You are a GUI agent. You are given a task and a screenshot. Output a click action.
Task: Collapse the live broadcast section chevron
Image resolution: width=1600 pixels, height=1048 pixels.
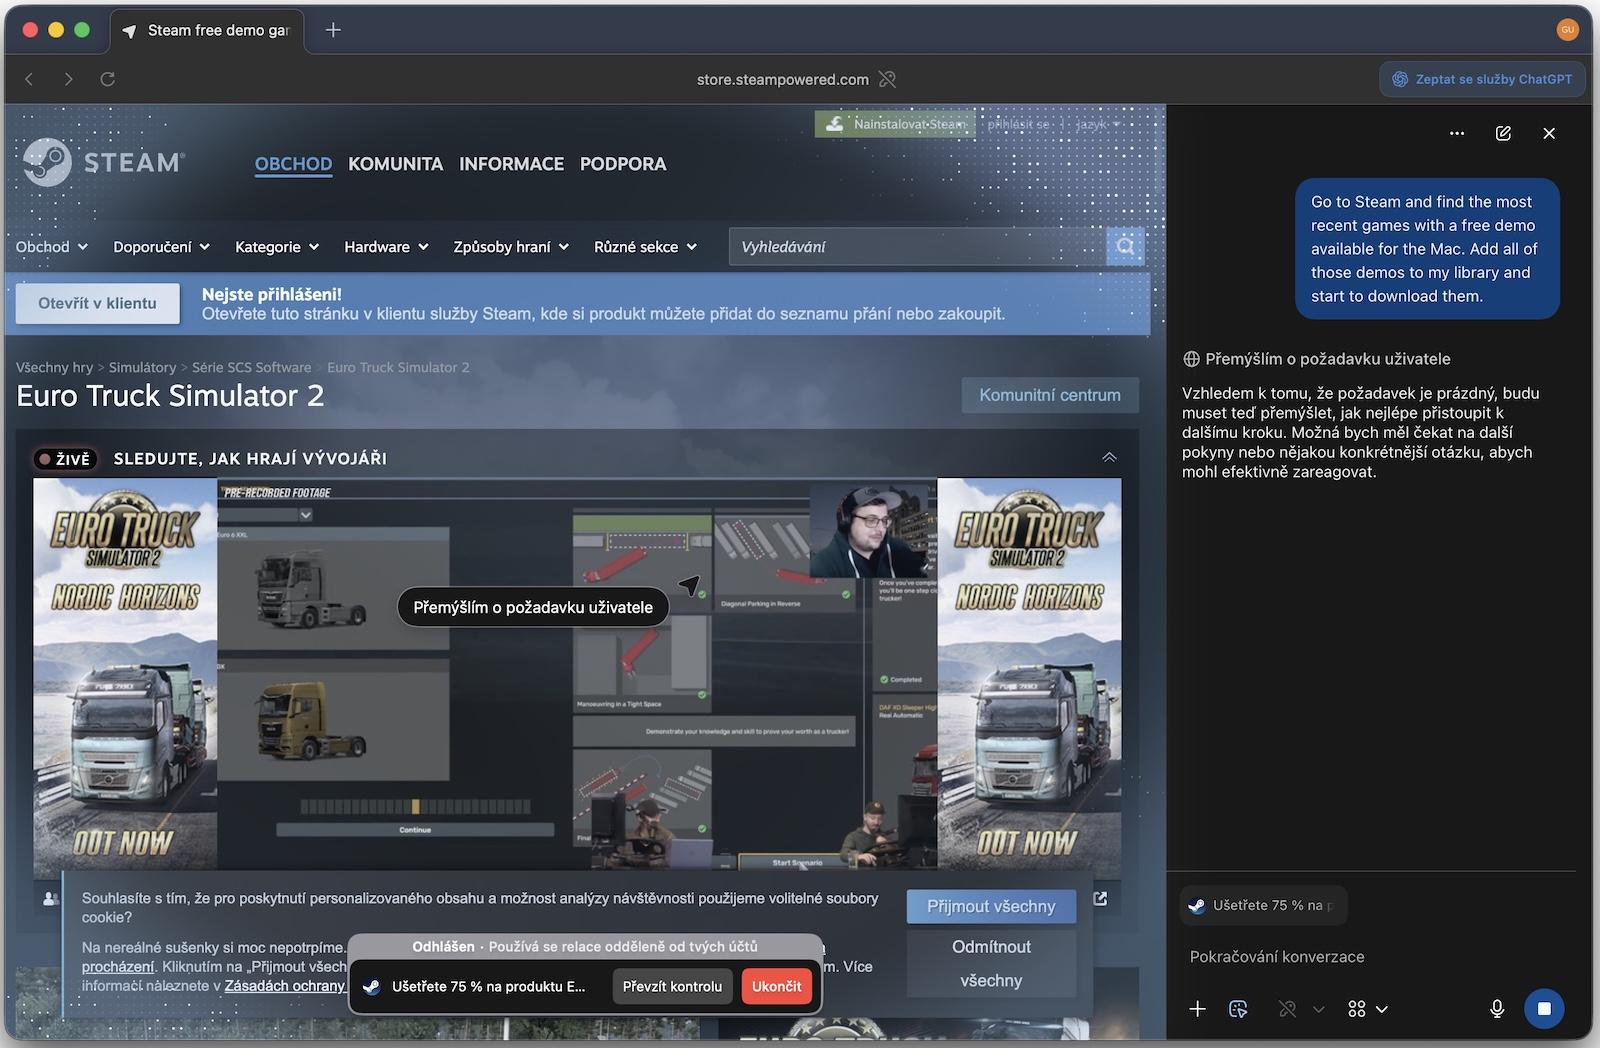(1109, 458)
